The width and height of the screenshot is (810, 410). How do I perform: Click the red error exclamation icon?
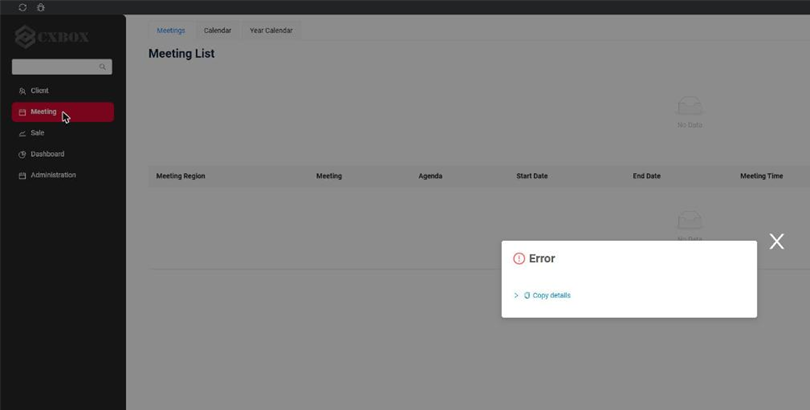pos(519,259)
